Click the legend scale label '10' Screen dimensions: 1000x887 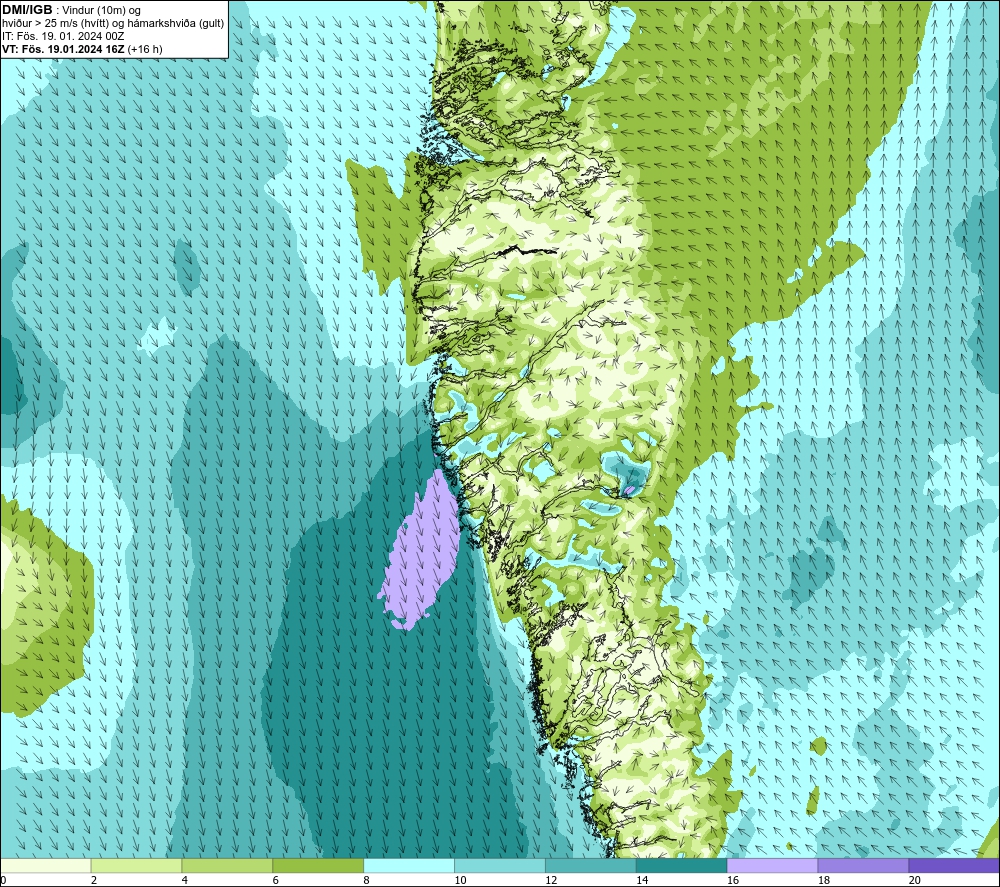coord(460,880)
